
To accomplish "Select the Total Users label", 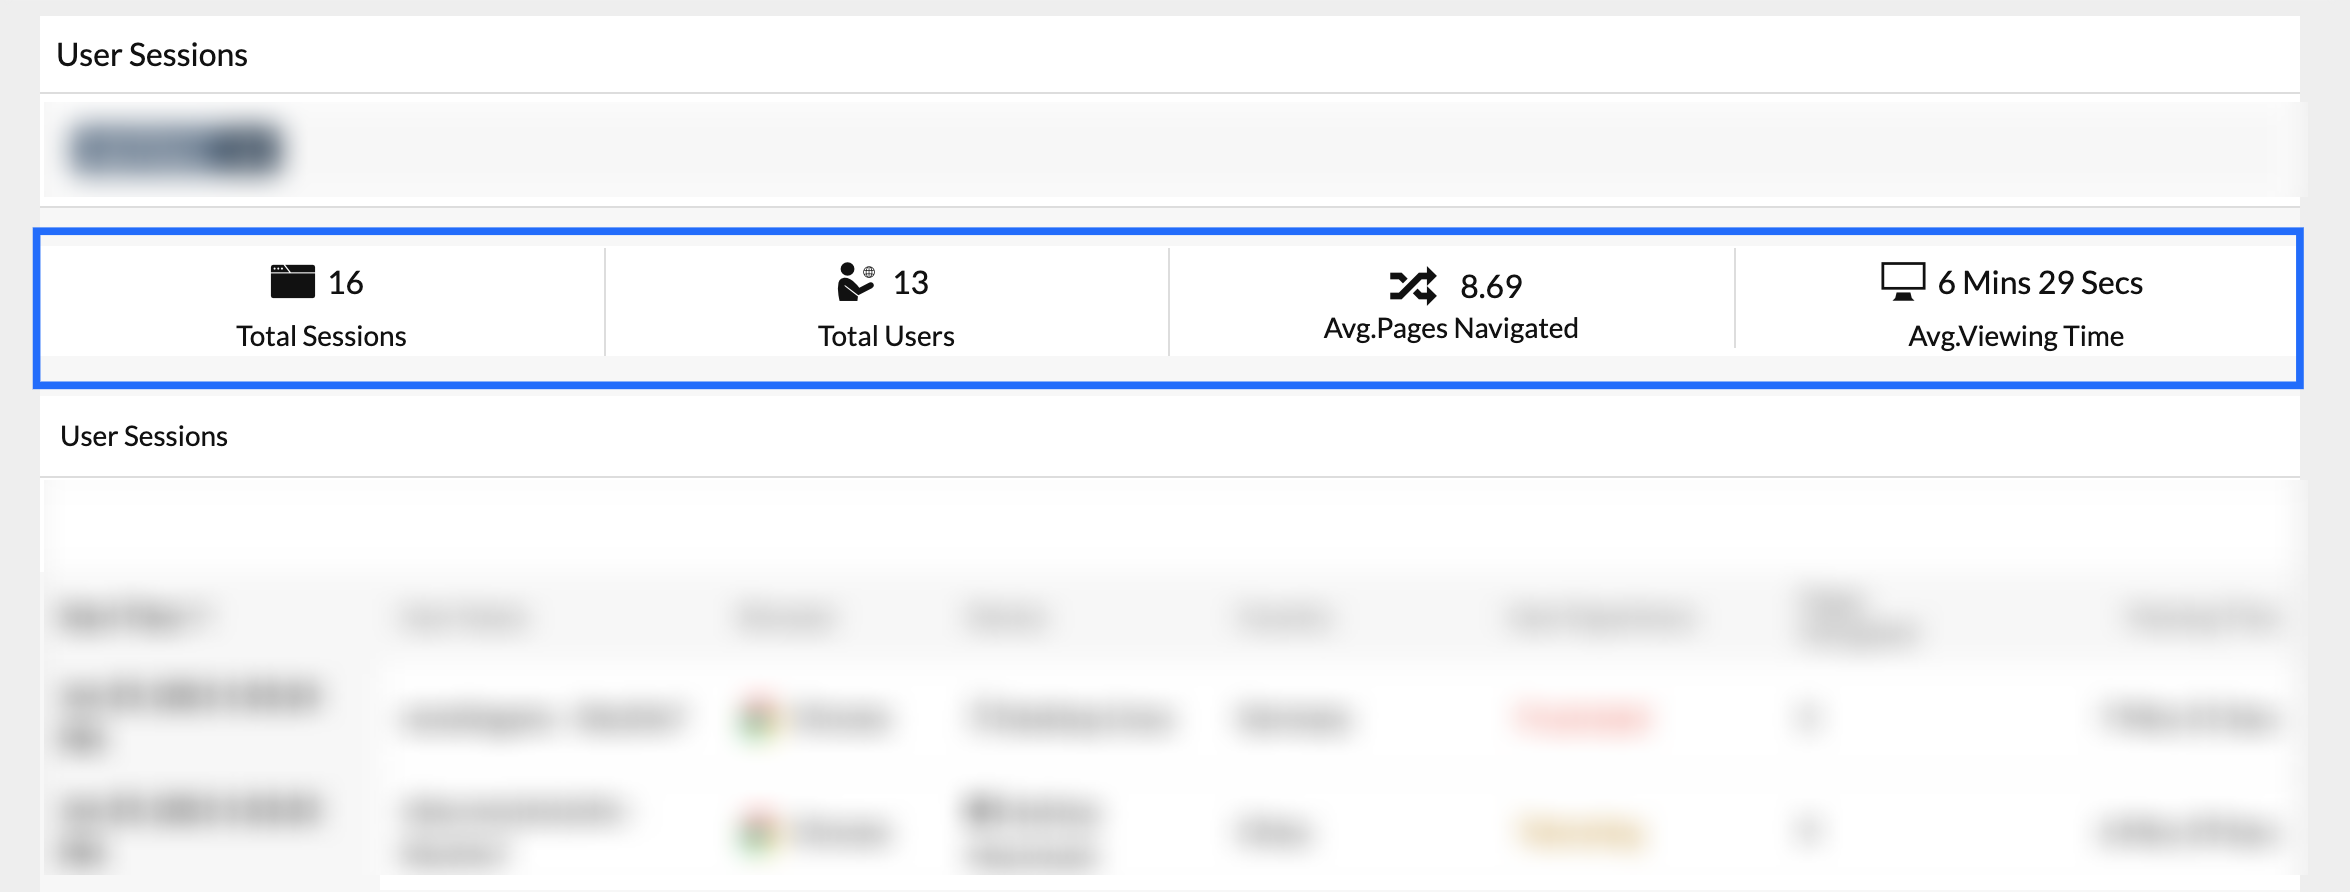I will 886,336.
